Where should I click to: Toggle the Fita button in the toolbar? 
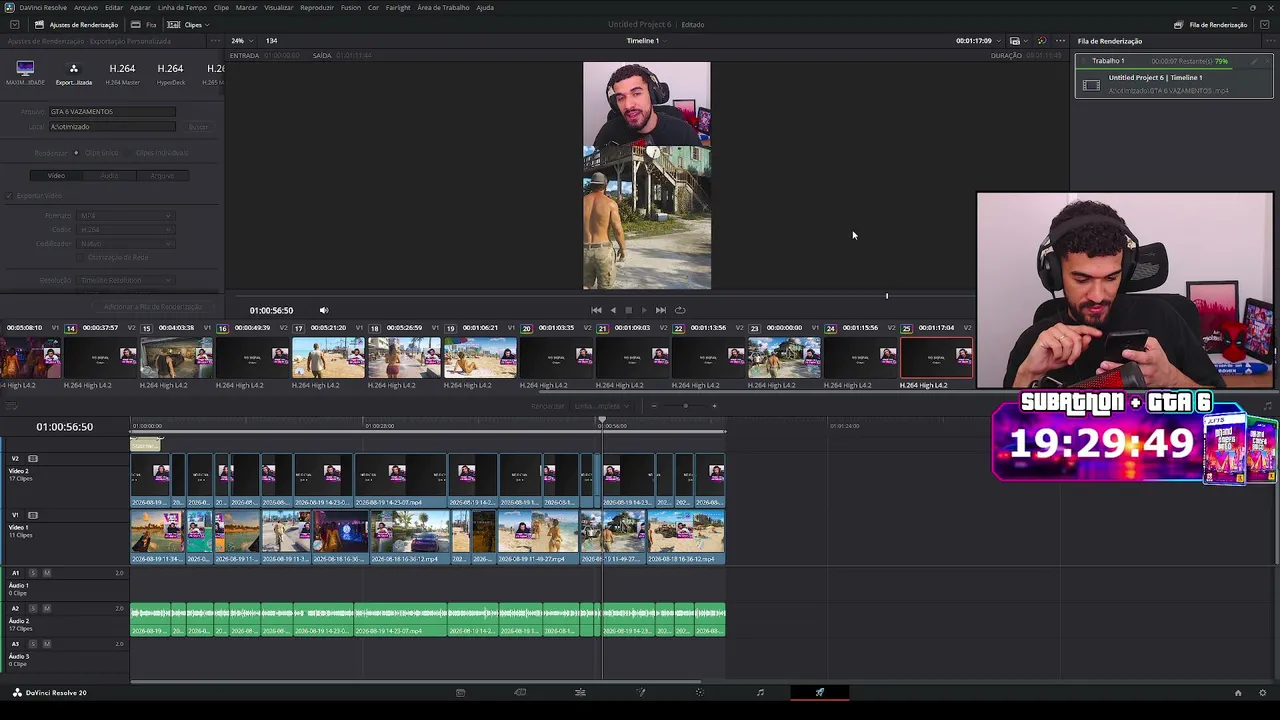(x=144, y=24)
